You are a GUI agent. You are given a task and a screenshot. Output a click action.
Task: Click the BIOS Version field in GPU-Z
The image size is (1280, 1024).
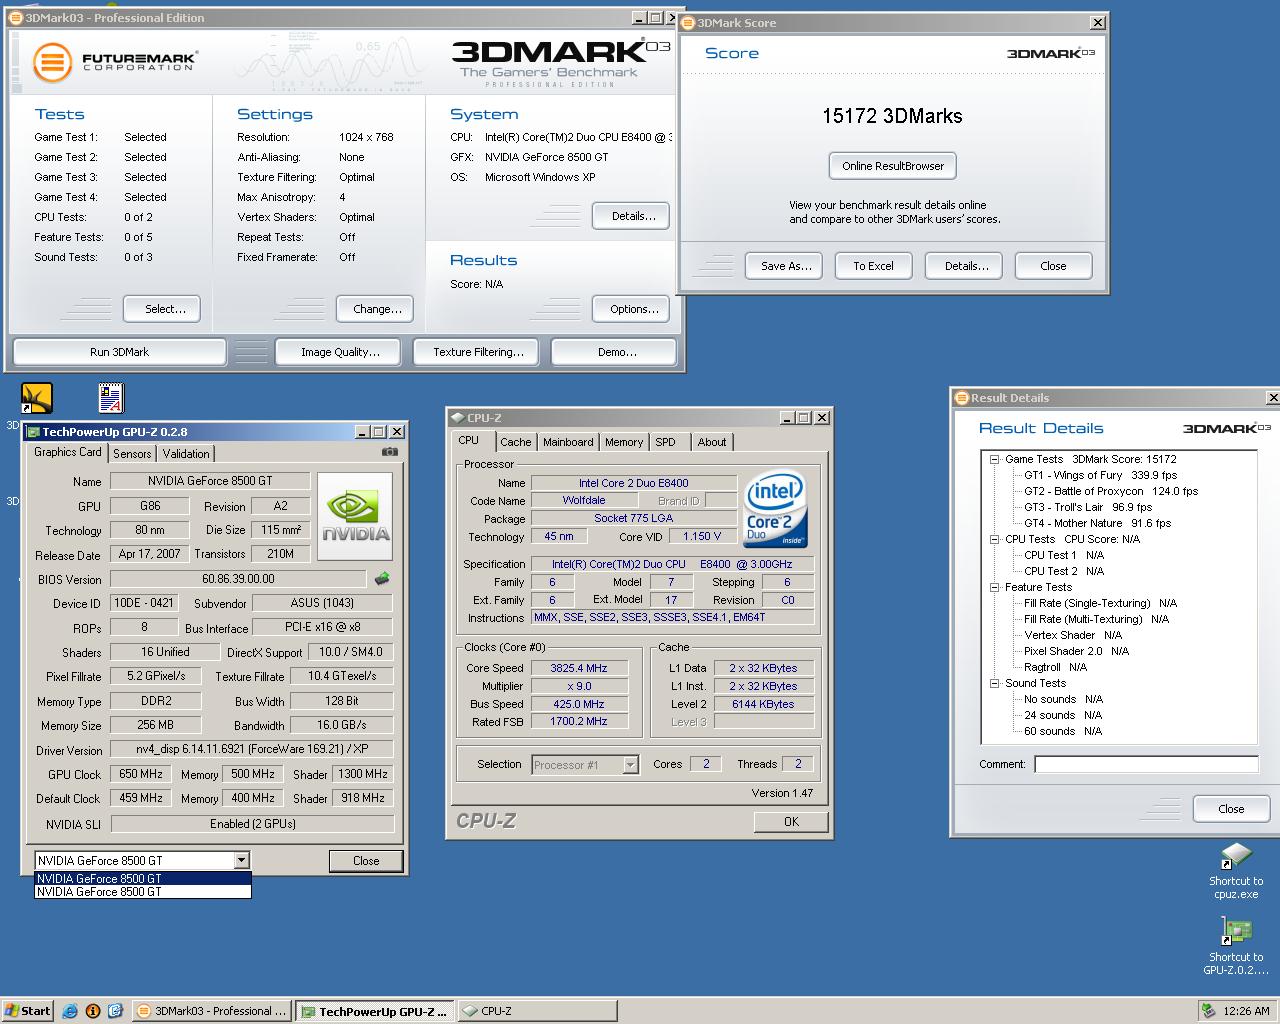238,579
